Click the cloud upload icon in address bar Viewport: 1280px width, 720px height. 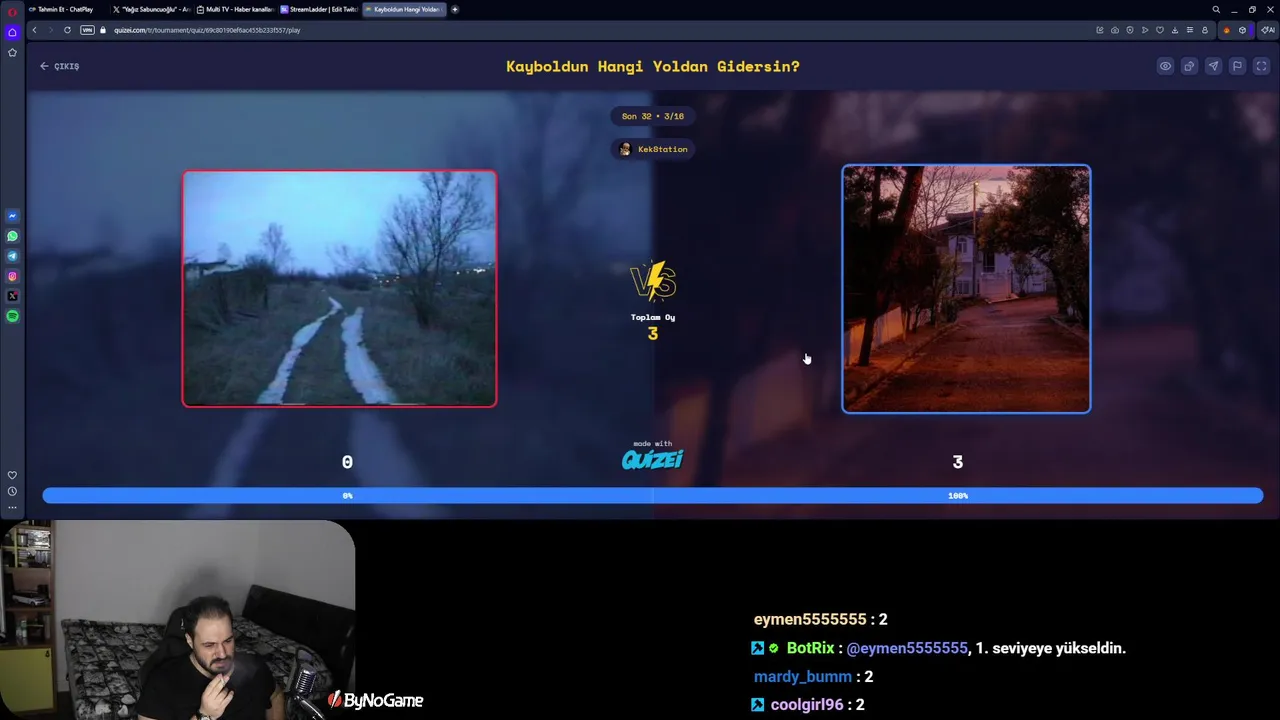(x=1115, y=30)
